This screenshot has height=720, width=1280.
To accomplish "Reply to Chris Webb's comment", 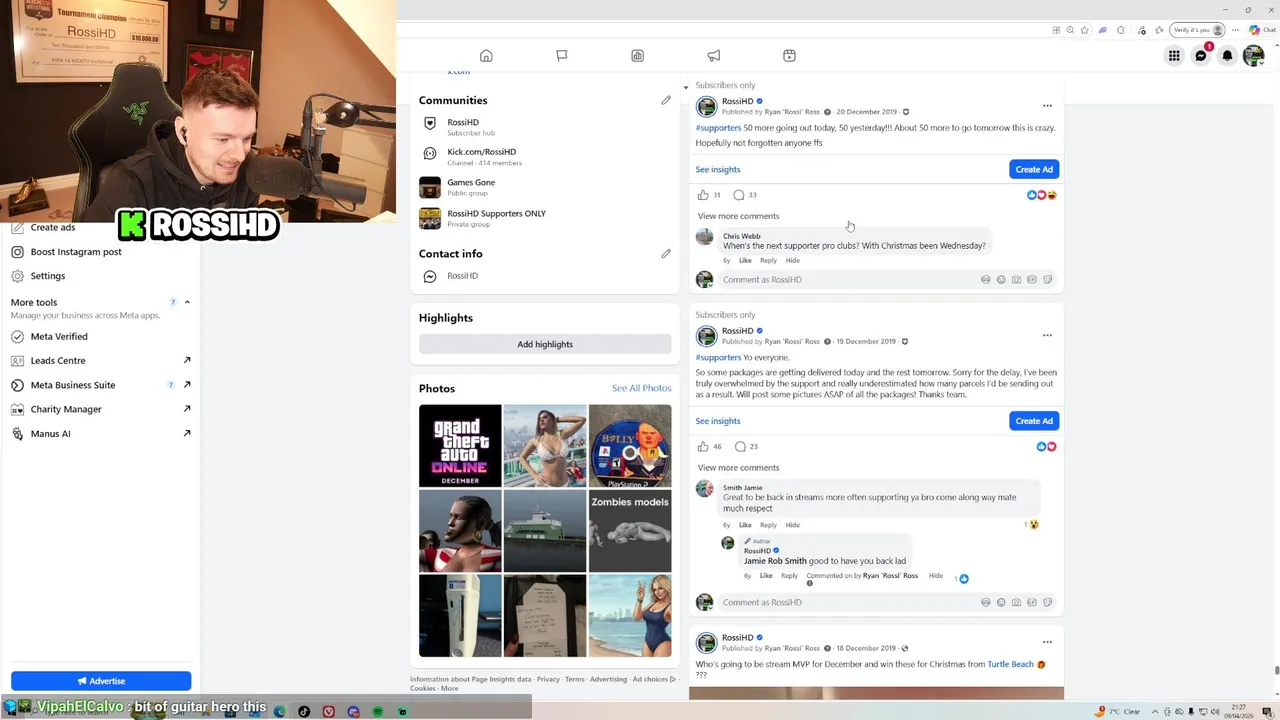I will (x=768, y=260).
